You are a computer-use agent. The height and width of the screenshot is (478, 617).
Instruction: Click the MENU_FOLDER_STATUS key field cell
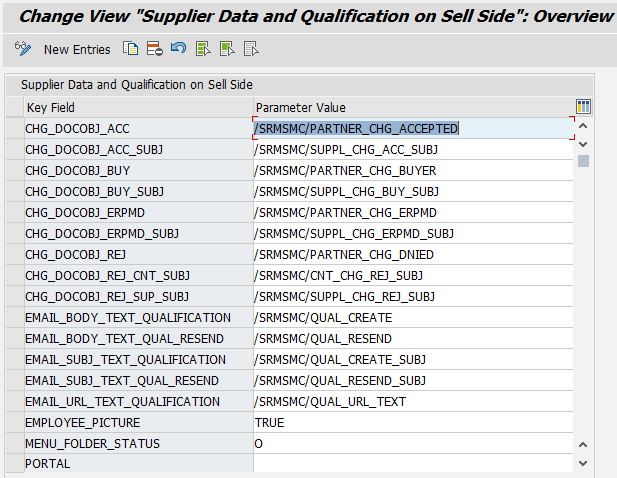coord(138,444)
